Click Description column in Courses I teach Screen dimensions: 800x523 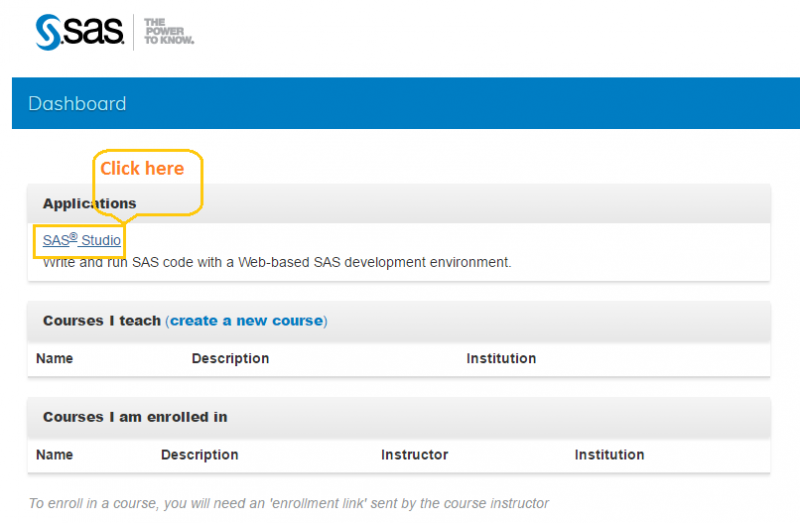click(230, 358)
